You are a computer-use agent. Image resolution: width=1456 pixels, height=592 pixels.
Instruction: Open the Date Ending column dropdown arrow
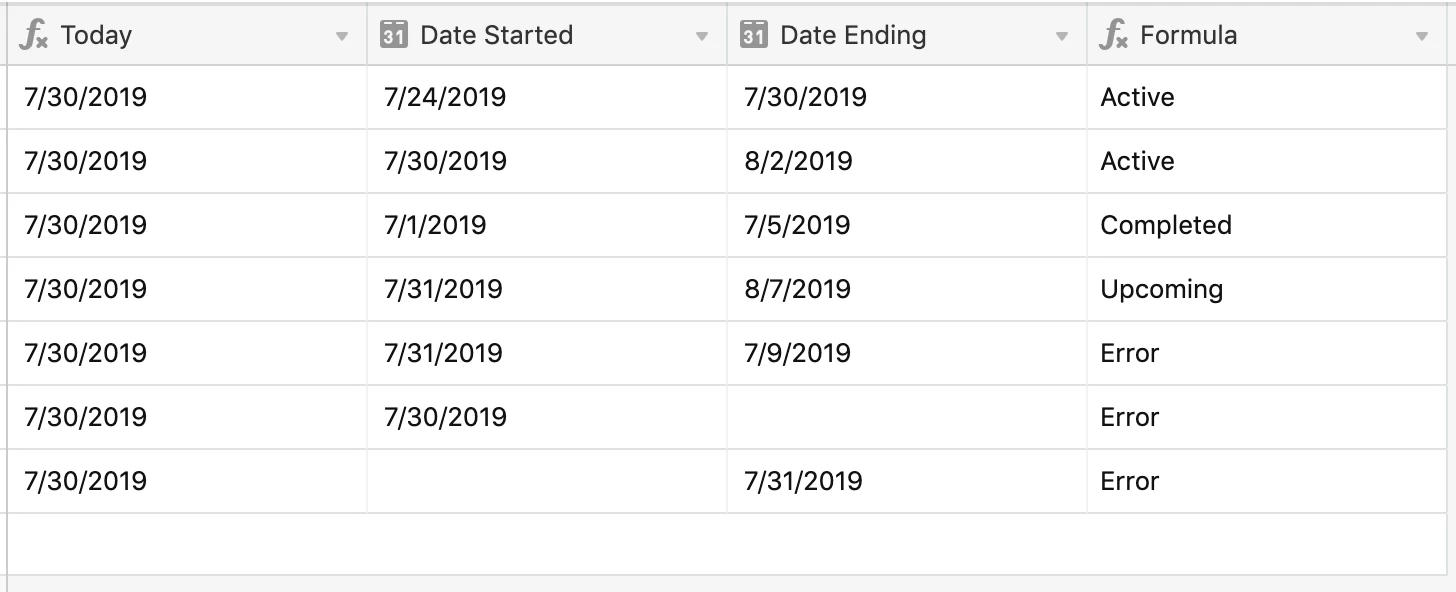coord(1062,37)
